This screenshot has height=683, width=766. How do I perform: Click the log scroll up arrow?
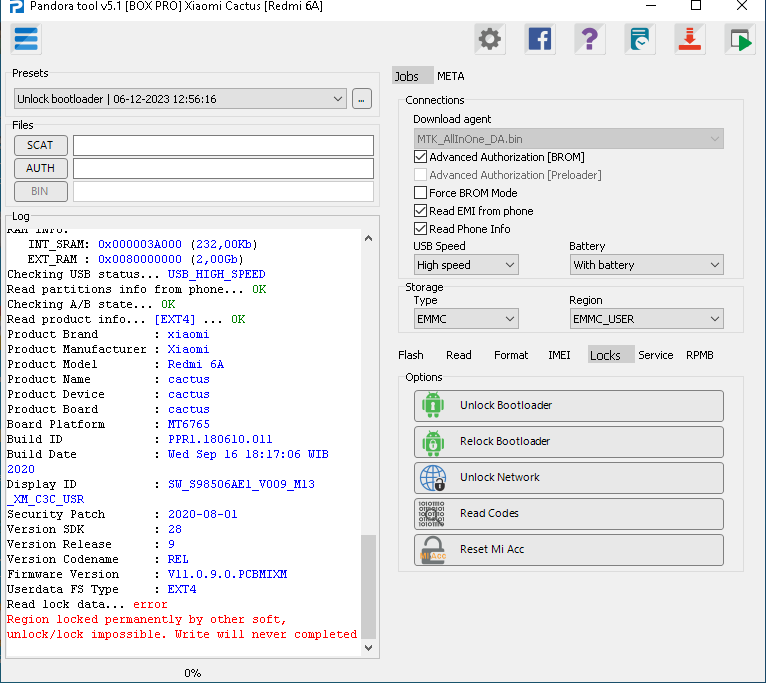click(369, 238)
